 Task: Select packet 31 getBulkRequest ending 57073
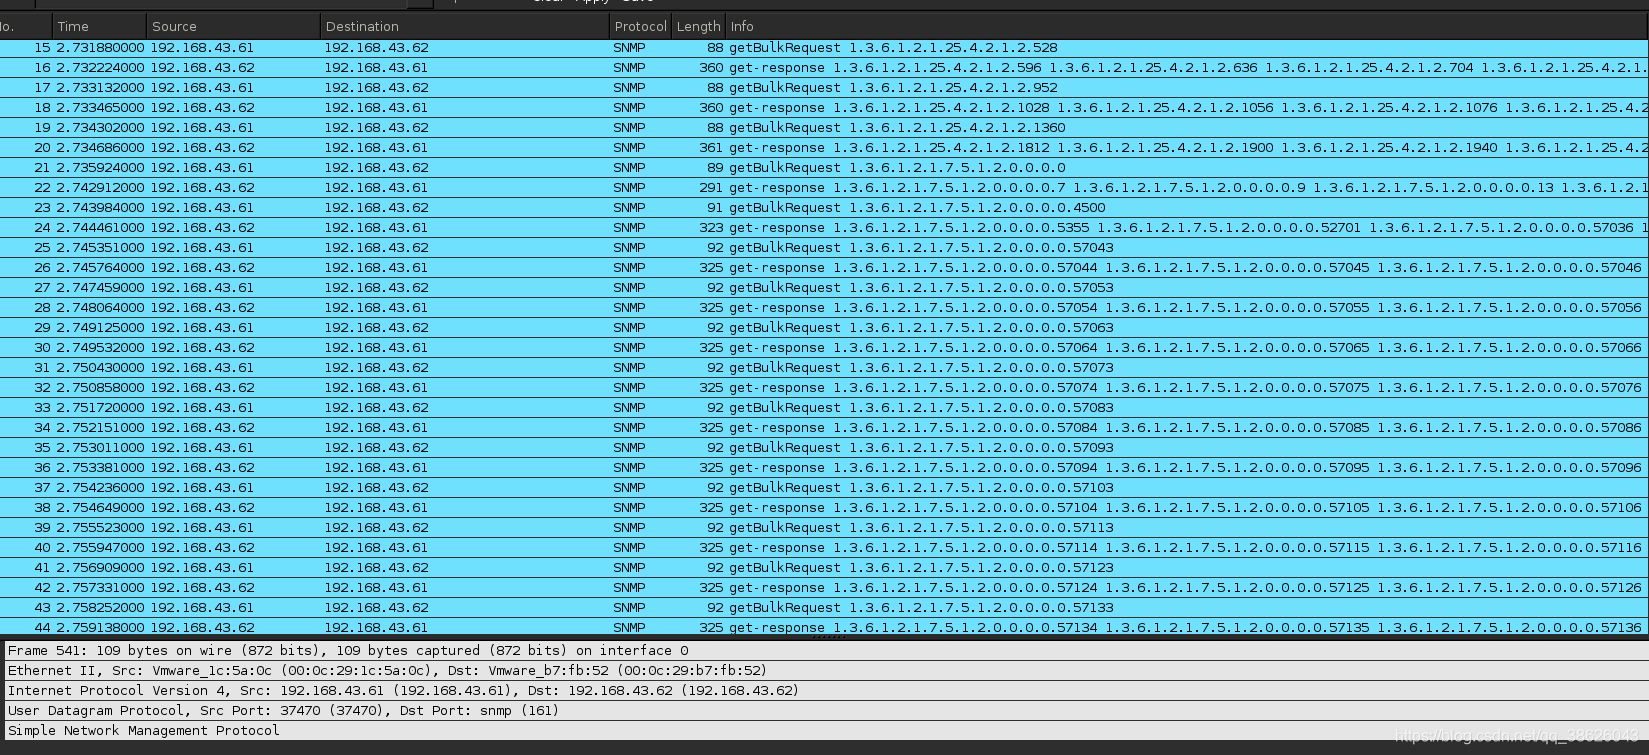pyautogui.click(x=824, y=368)
